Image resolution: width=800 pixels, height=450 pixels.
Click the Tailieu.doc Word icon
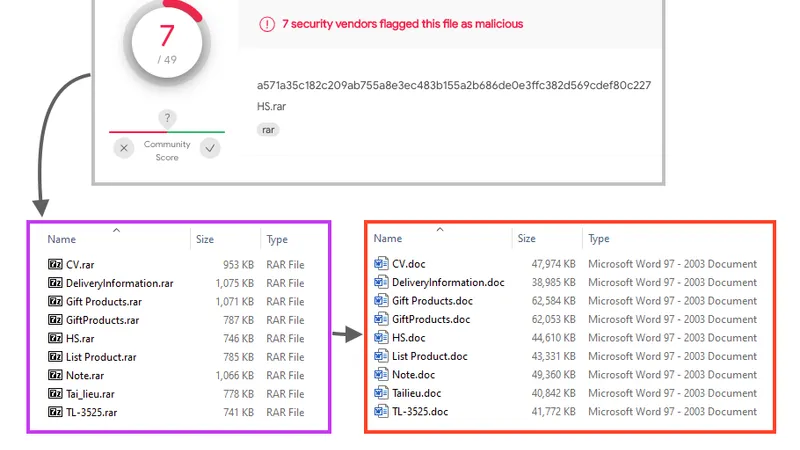click(381, 393)
